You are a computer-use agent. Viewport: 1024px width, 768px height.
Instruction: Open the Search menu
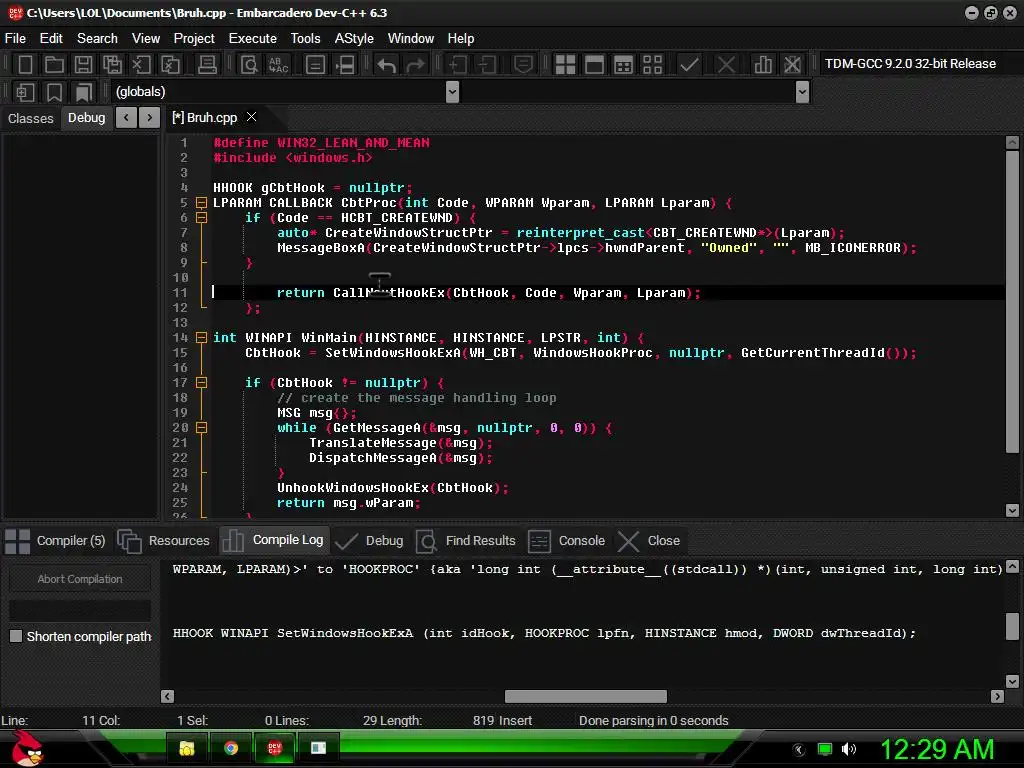(x=97, y=39)
